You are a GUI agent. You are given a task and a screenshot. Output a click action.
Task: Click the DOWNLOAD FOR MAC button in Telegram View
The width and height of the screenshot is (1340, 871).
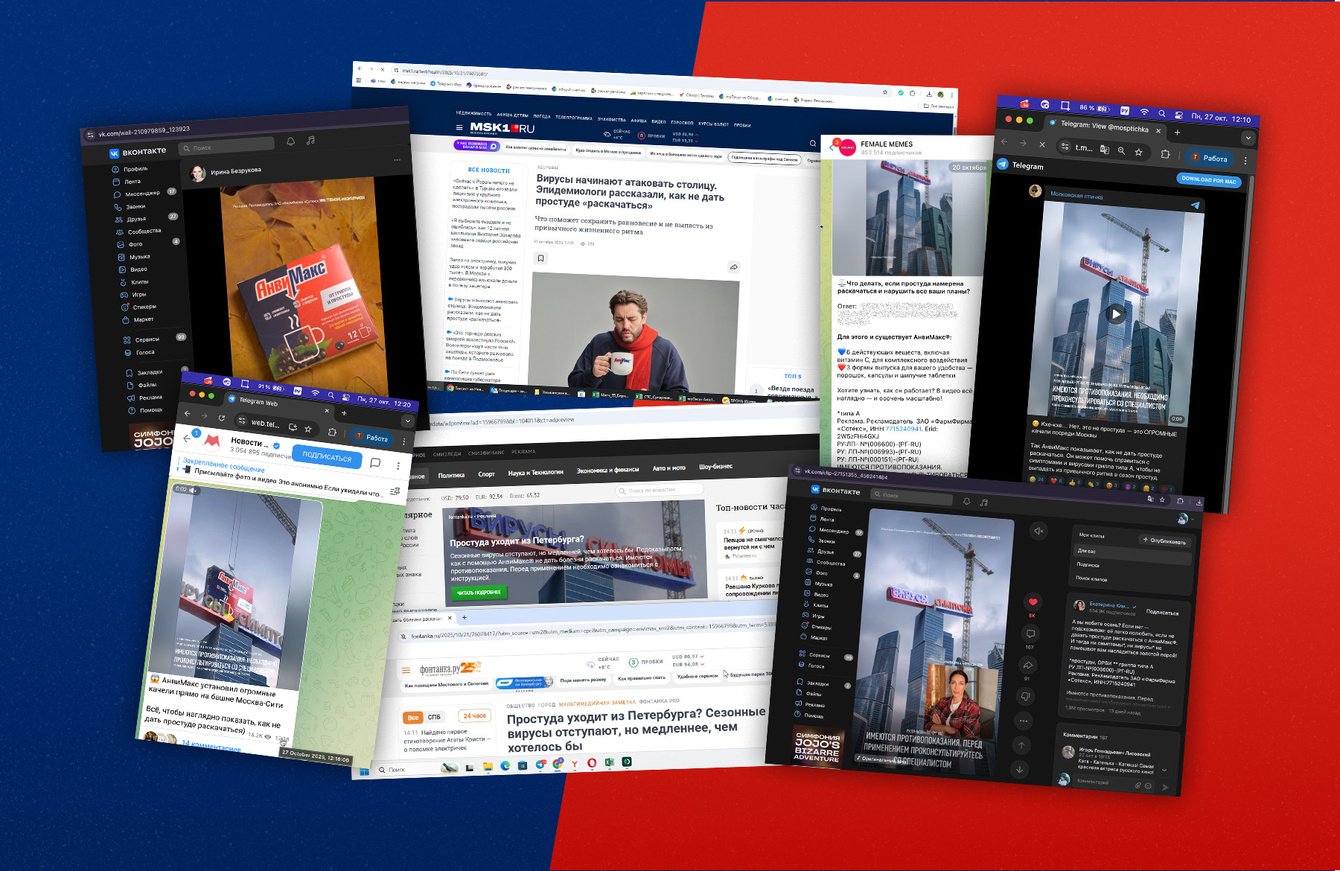pyautogui.click(x=1207, y=180)
